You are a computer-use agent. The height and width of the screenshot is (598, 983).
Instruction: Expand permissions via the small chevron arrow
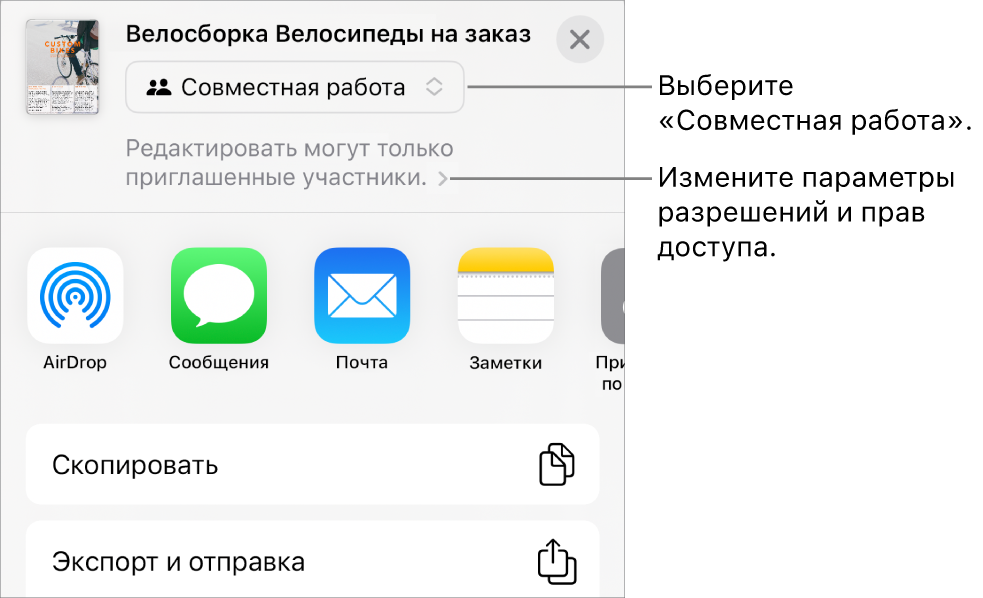442,181
